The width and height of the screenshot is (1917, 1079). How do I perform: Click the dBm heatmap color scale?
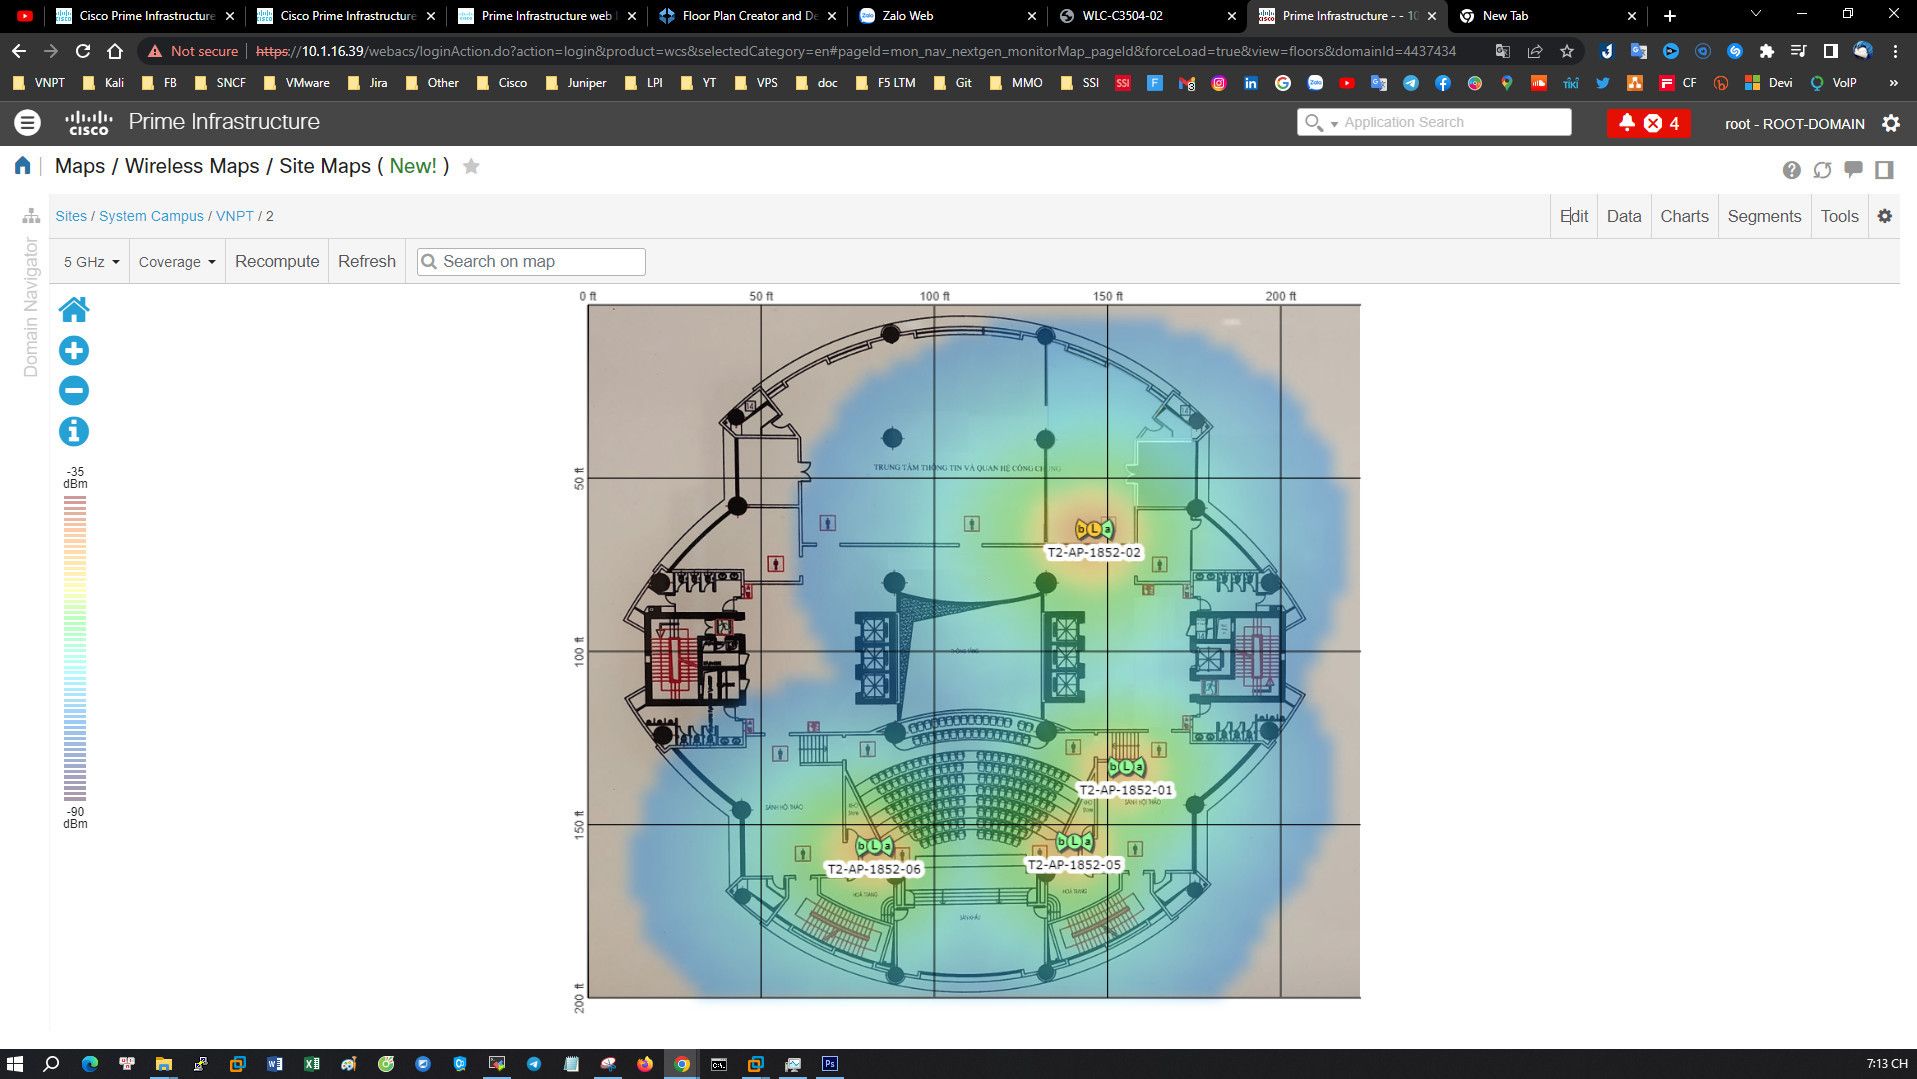tap(75, 648)
